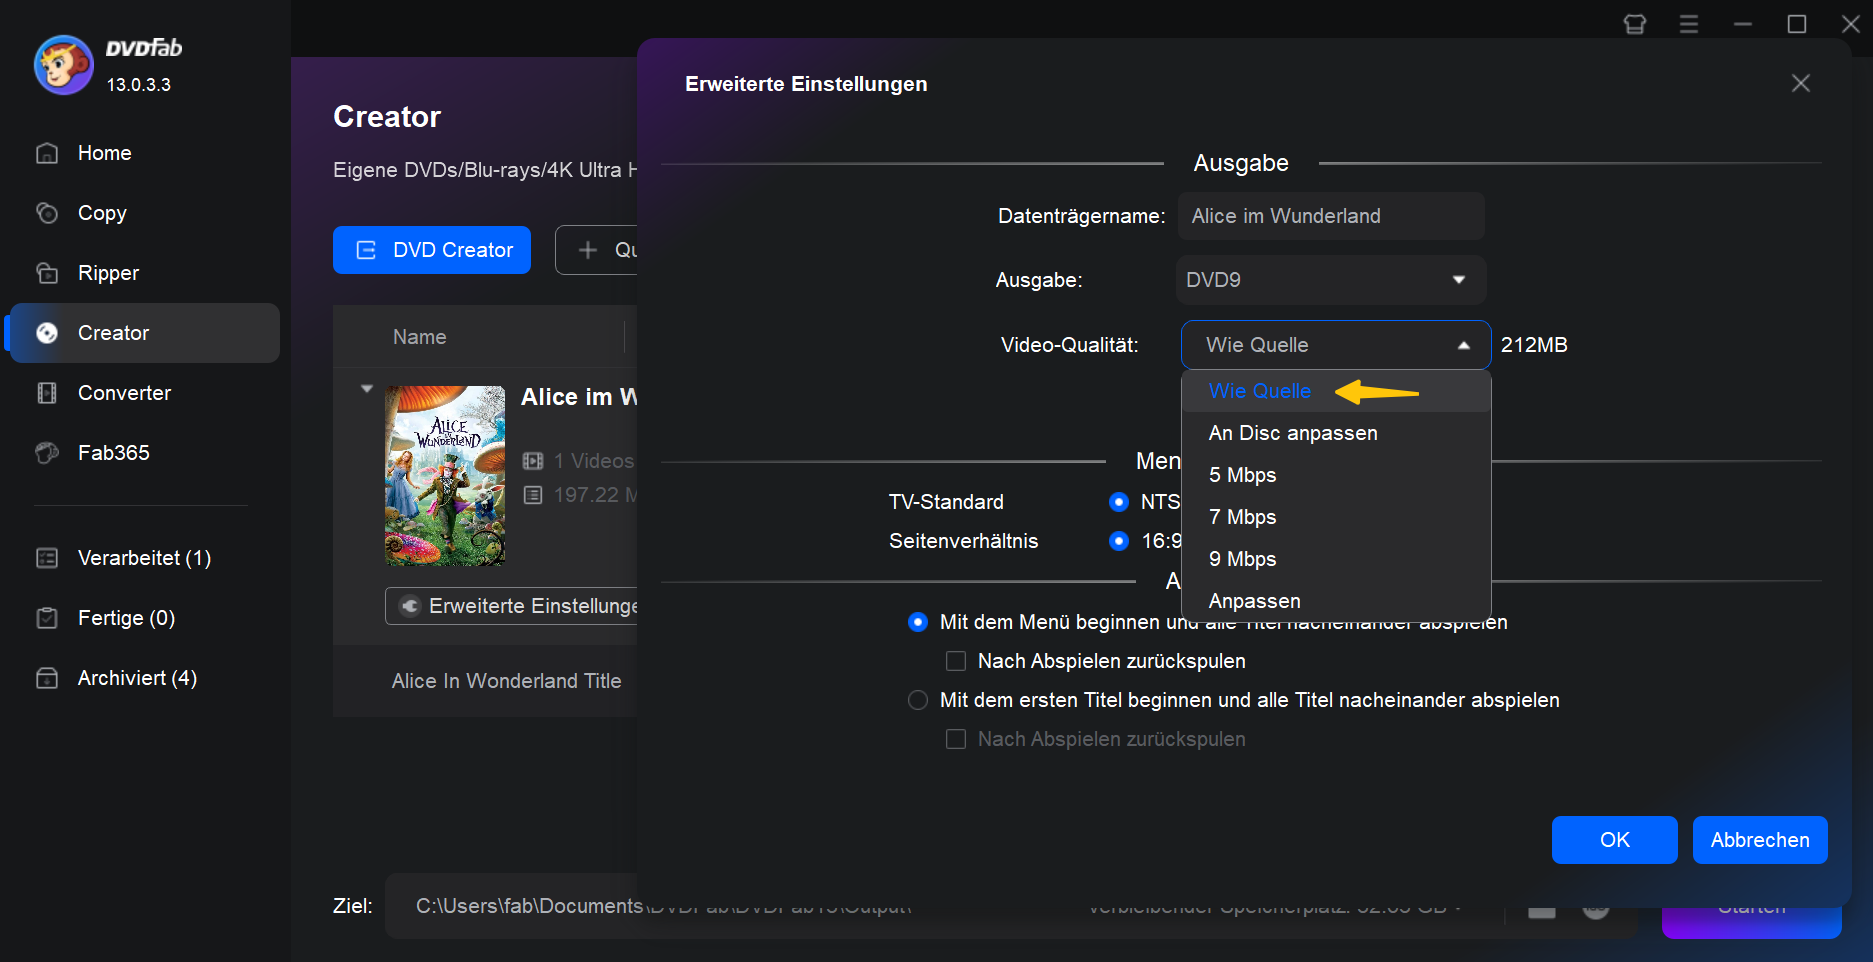The width and height of the screenshot is (1873, 962).
Task: Expand the Ausgabe DVD9 dropdown
Action: click(x=1331, y=280)
